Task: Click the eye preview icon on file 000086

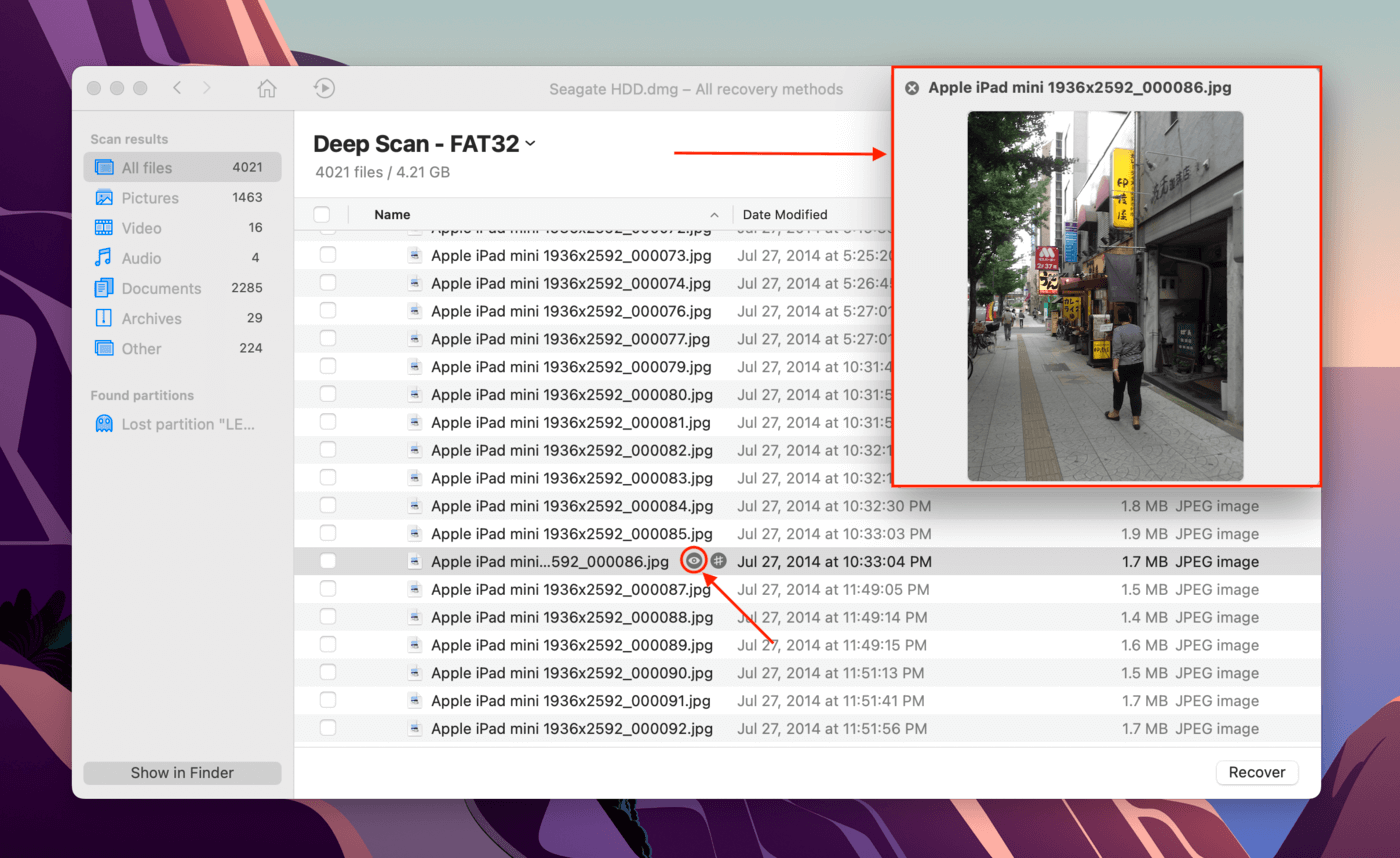Action: (x=694, y=561)
